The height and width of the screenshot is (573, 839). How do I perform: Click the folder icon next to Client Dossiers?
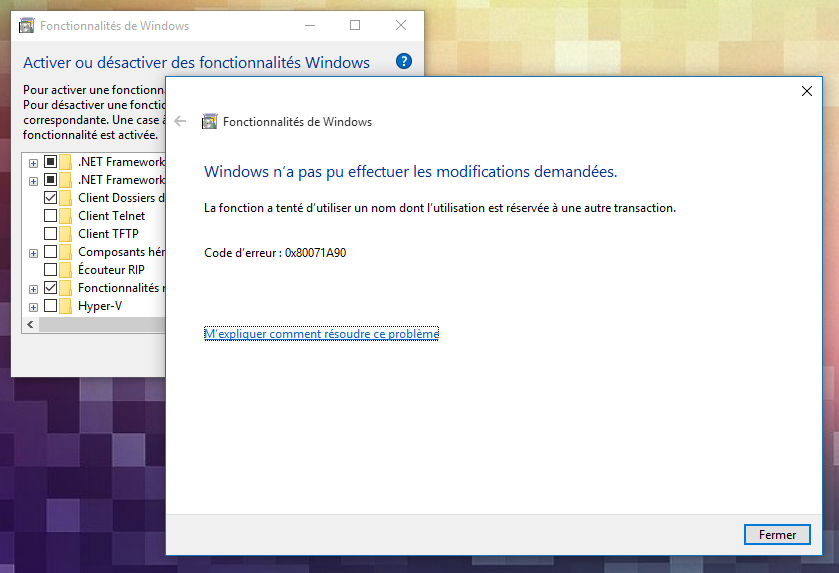(66, 197)
